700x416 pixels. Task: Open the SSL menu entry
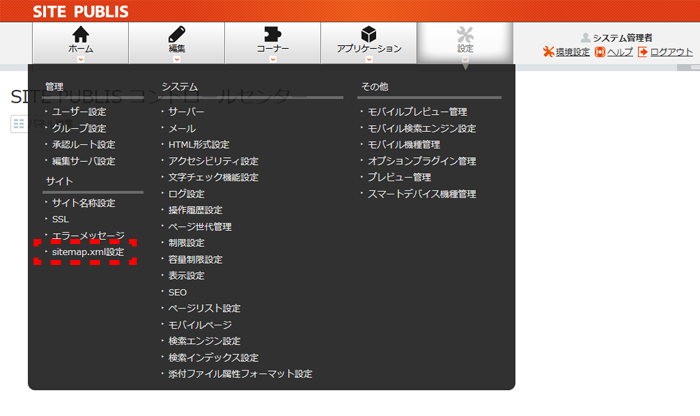point(60,219)
